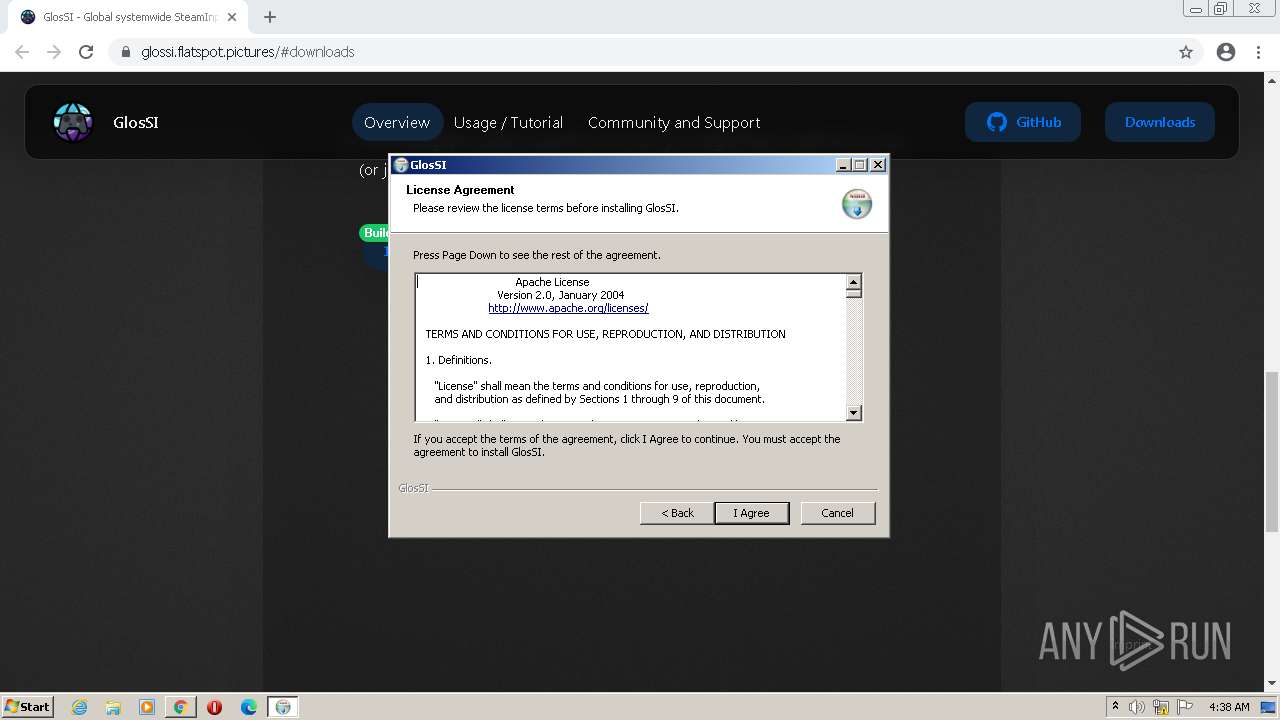Image resolution: width=1280 pixels, height=720 pixels.
Task: Click the installer header globe icon
Action: pyautogui.click(x=857, y=204)
